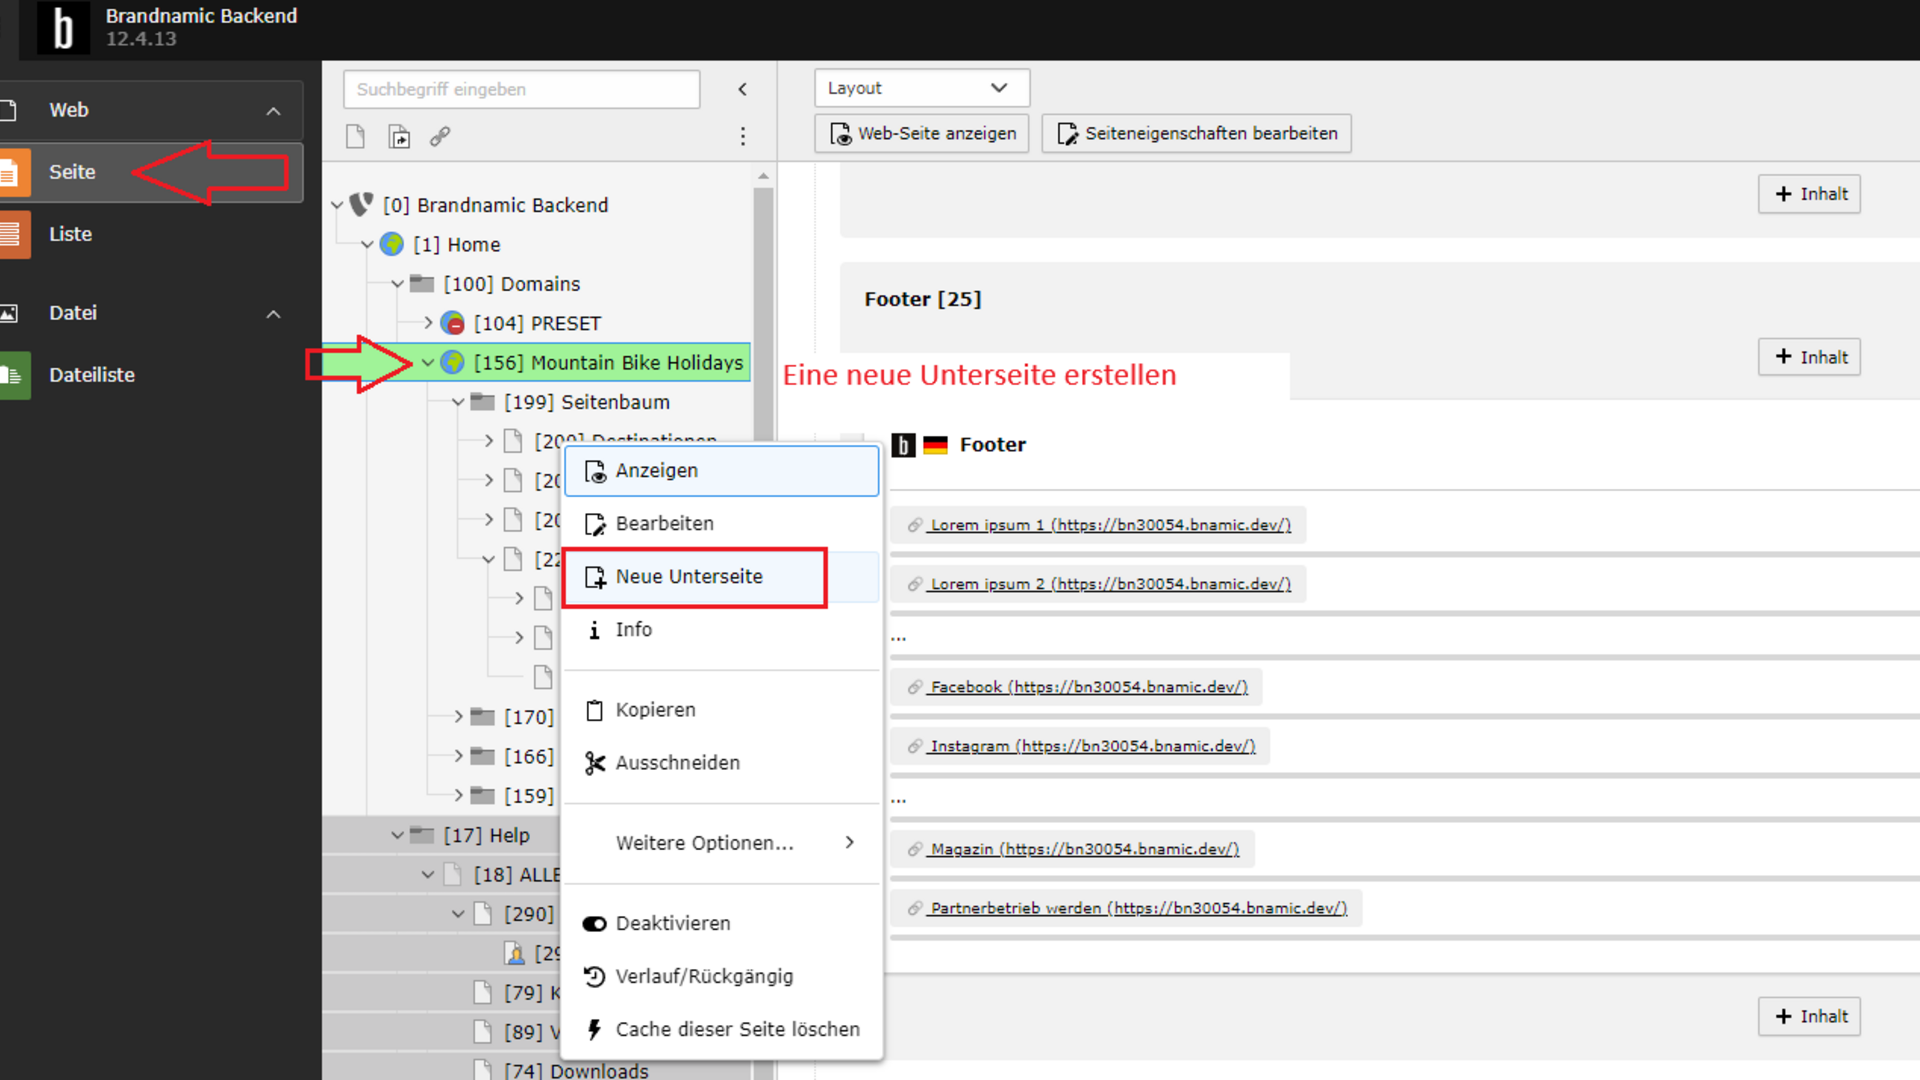
Task: Open the Layout dropdown
Action: (x=920, y=88)
